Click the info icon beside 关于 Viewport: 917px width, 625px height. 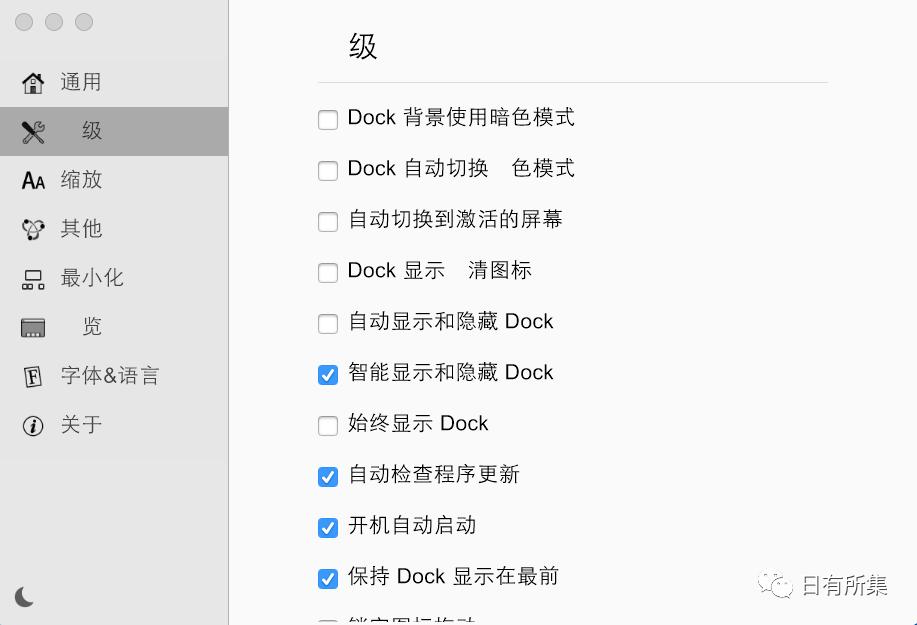tap(31, 425)
